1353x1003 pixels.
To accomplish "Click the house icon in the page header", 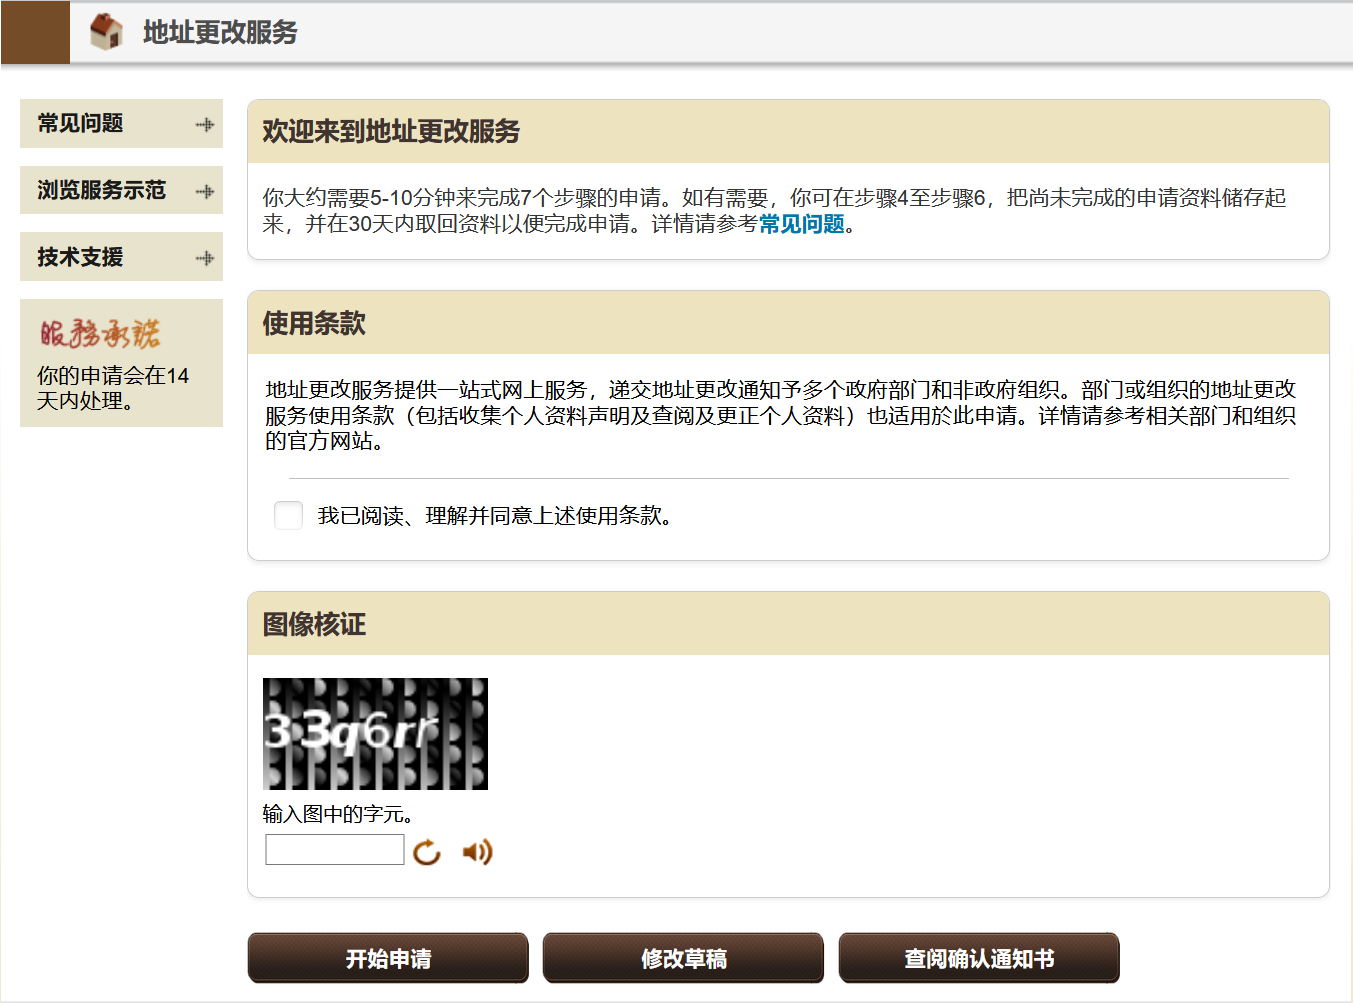I will pos(108,31).
